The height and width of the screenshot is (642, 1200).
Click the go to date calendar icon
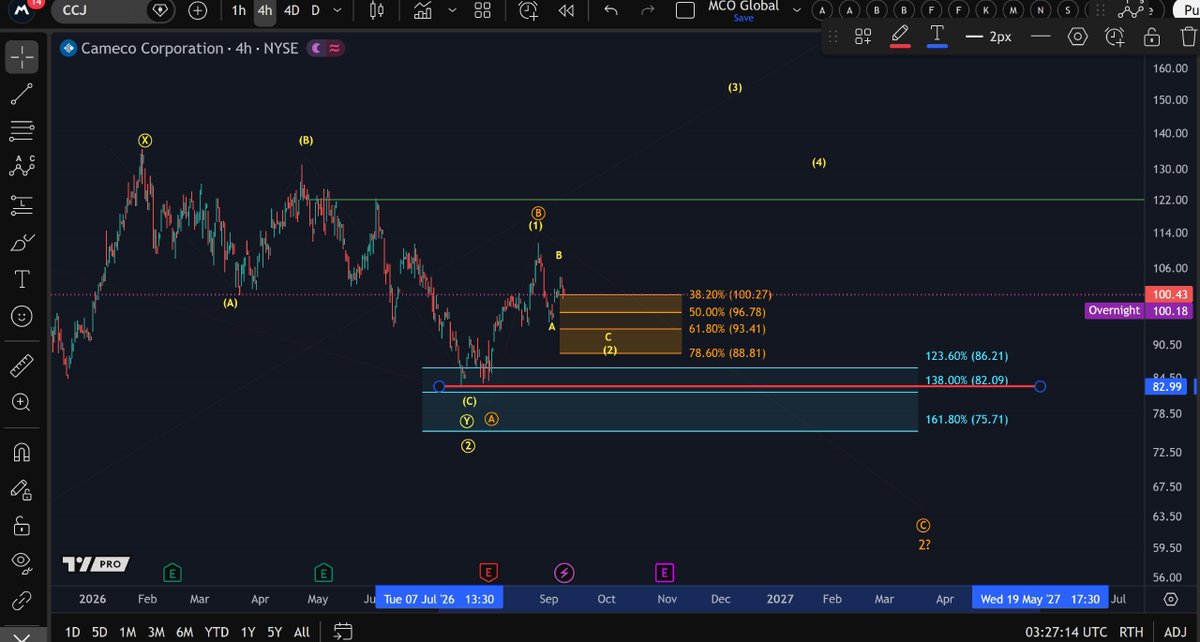[x=343, y=632]
